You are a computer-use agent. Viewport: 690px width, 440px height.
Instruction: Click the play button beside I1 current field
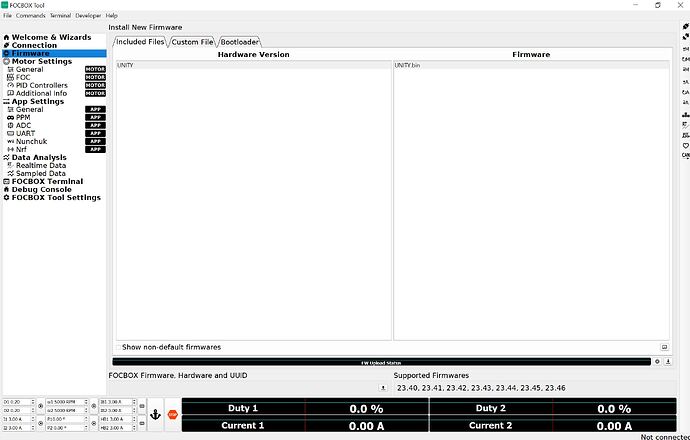tap(40, 423)
